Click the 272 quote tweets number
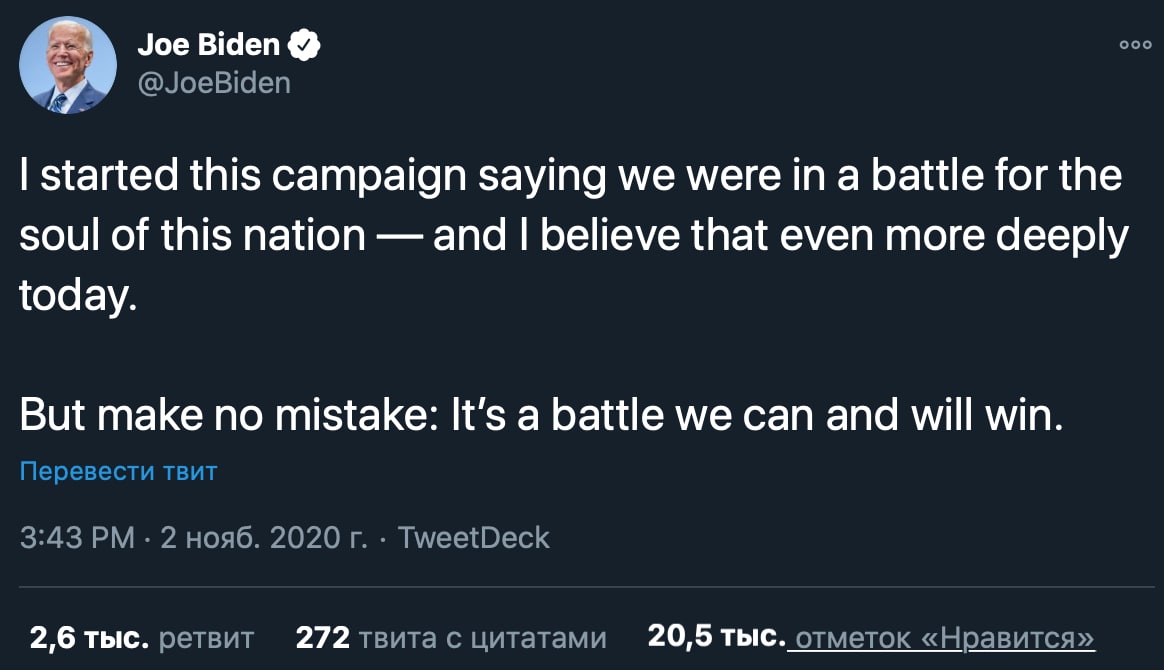 323,637
